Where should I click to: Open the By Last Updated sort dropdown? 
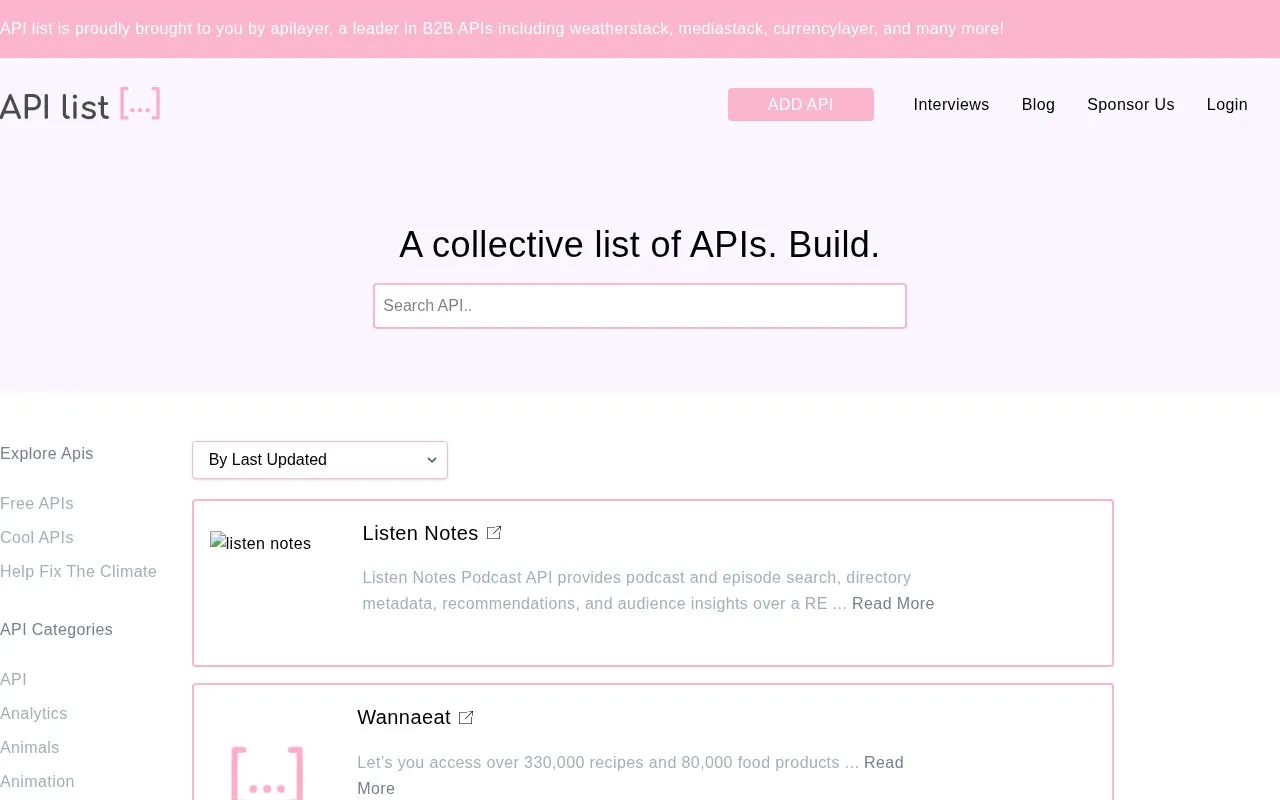pos(320,460)
